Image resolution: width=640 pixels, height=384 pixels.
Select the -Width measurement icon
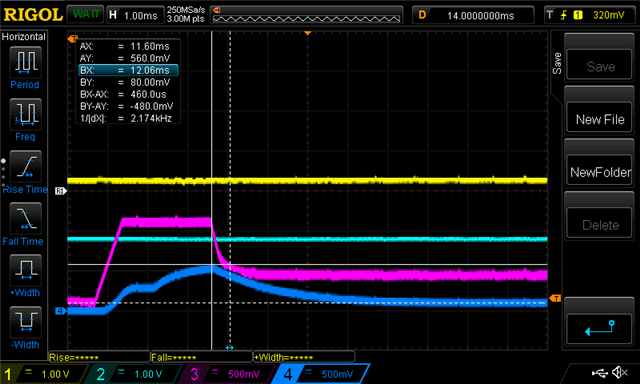(x=25, y=322)
